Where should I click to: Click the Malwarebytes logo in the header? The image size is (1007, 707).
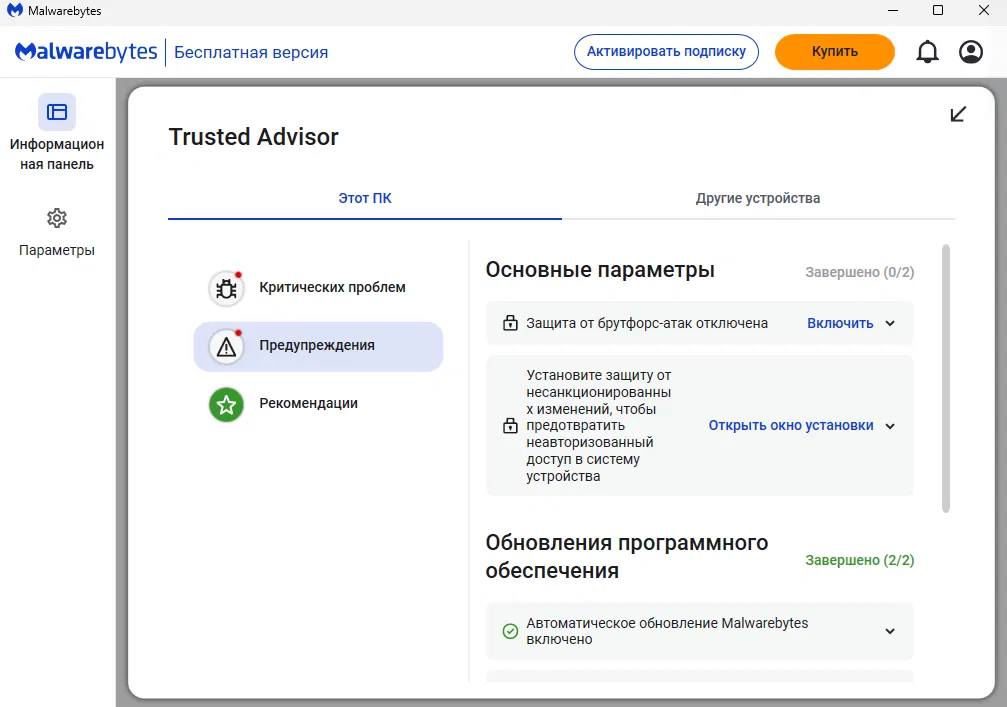pos(86,51)
